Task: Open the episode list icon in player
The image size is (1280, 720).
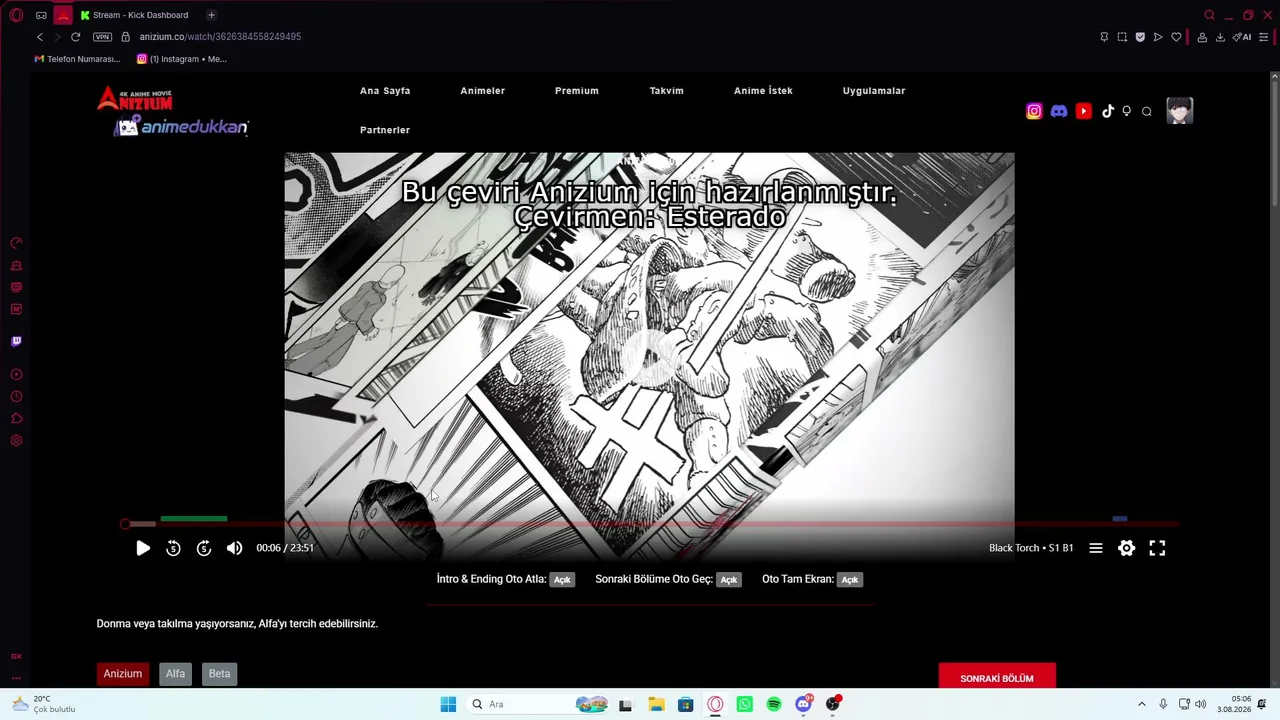Action: 1096,548
